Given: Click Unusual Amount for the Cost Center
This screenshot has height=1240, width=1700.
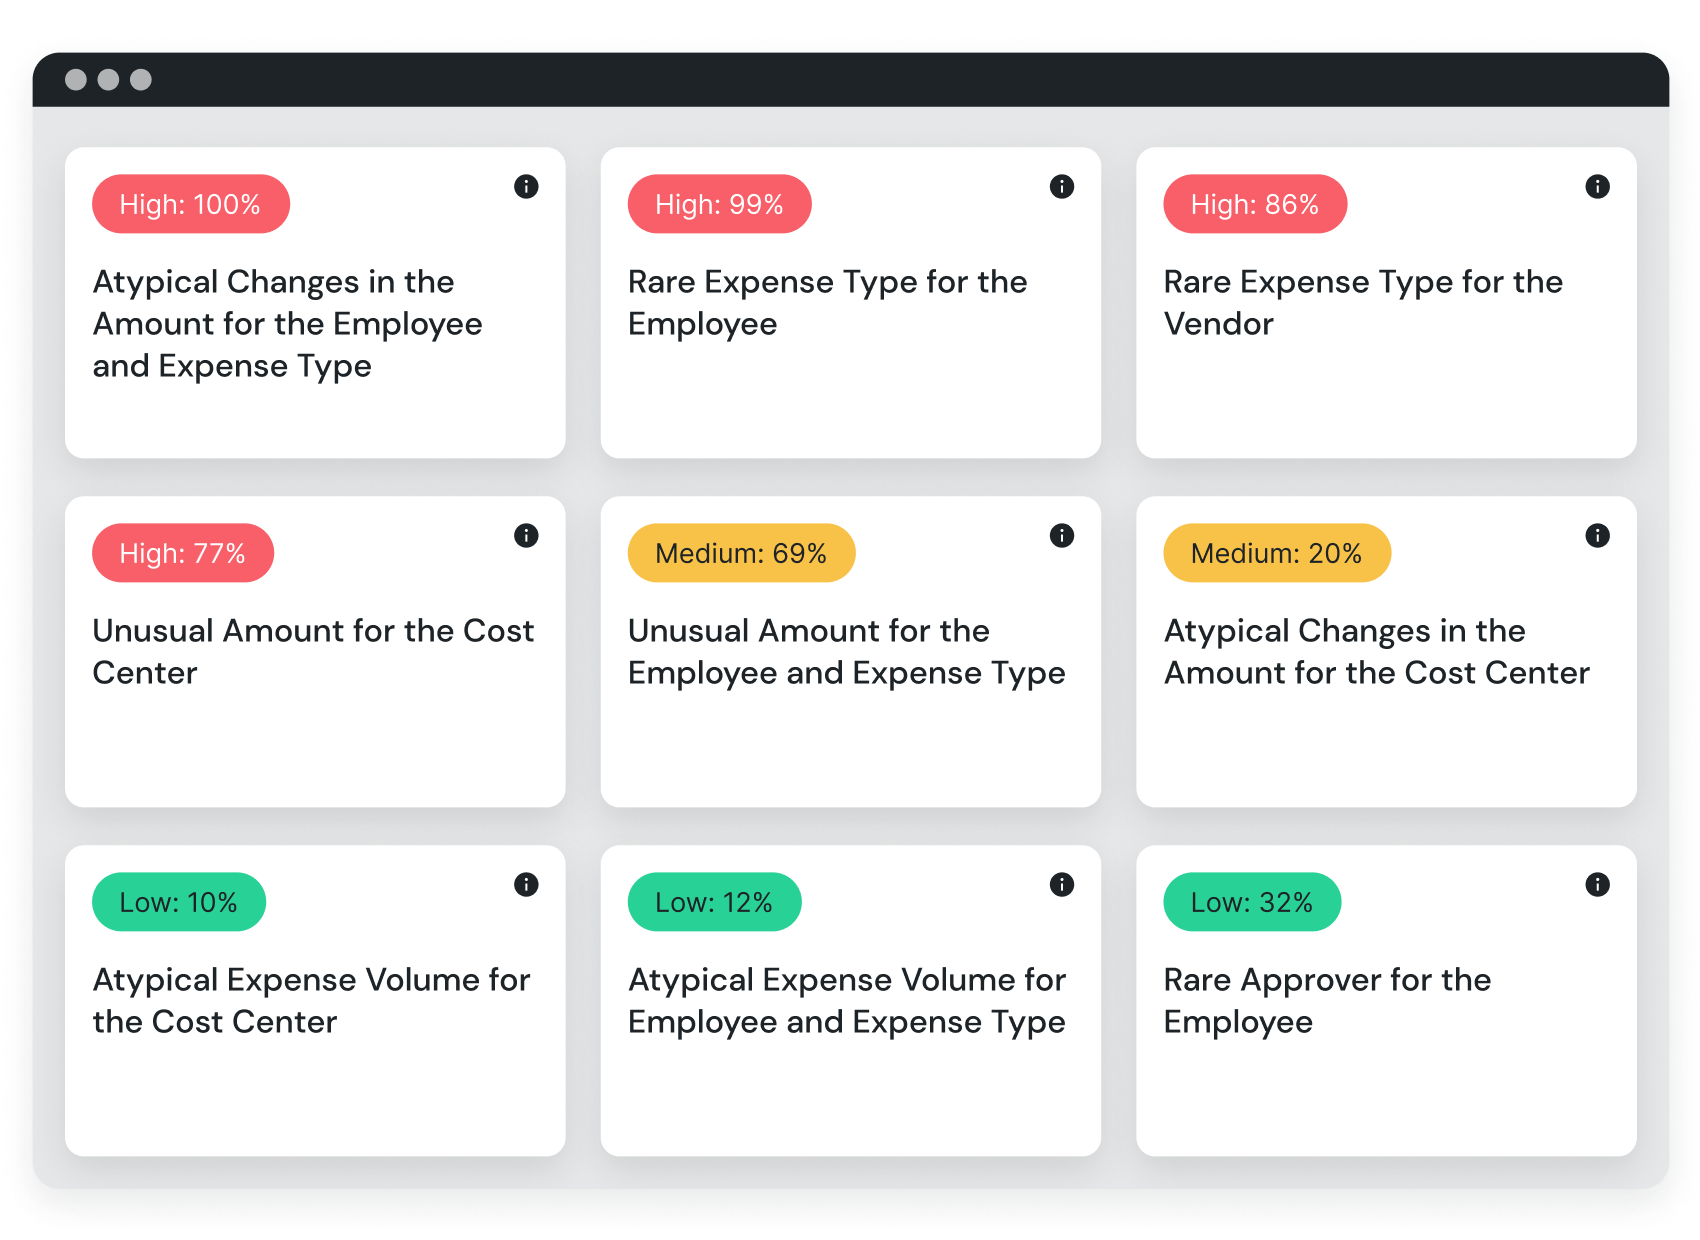Looking at the screenshot, I should coord(313,652).
